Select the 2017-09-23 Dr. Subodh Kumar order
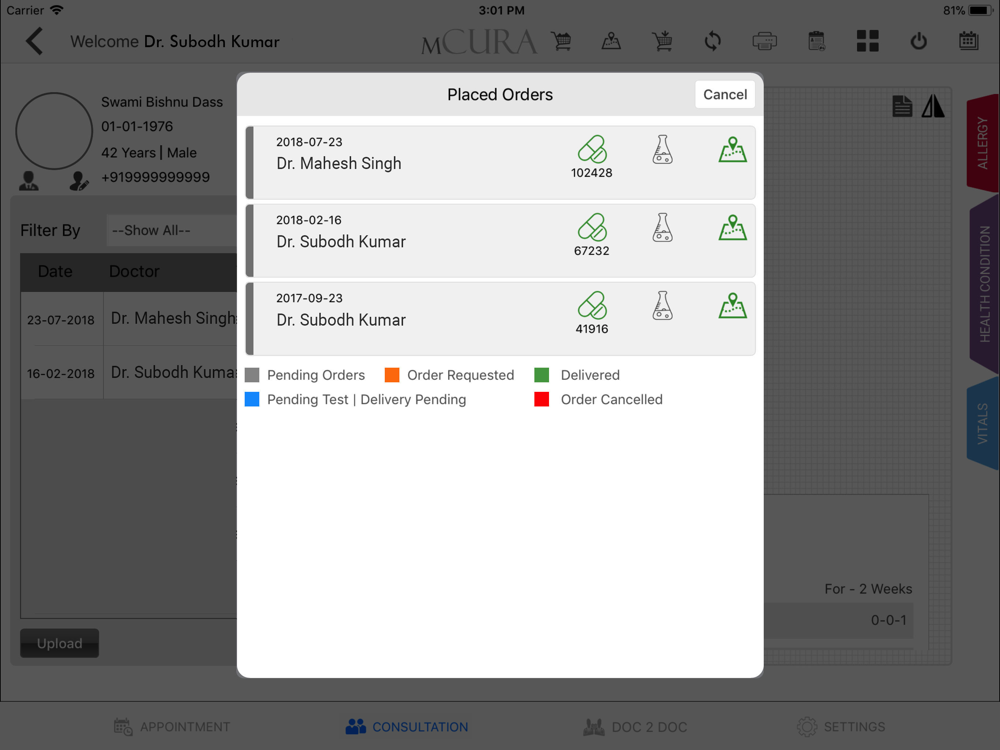The height and width of the screenshot is (750, 1000). pos(501,319)
